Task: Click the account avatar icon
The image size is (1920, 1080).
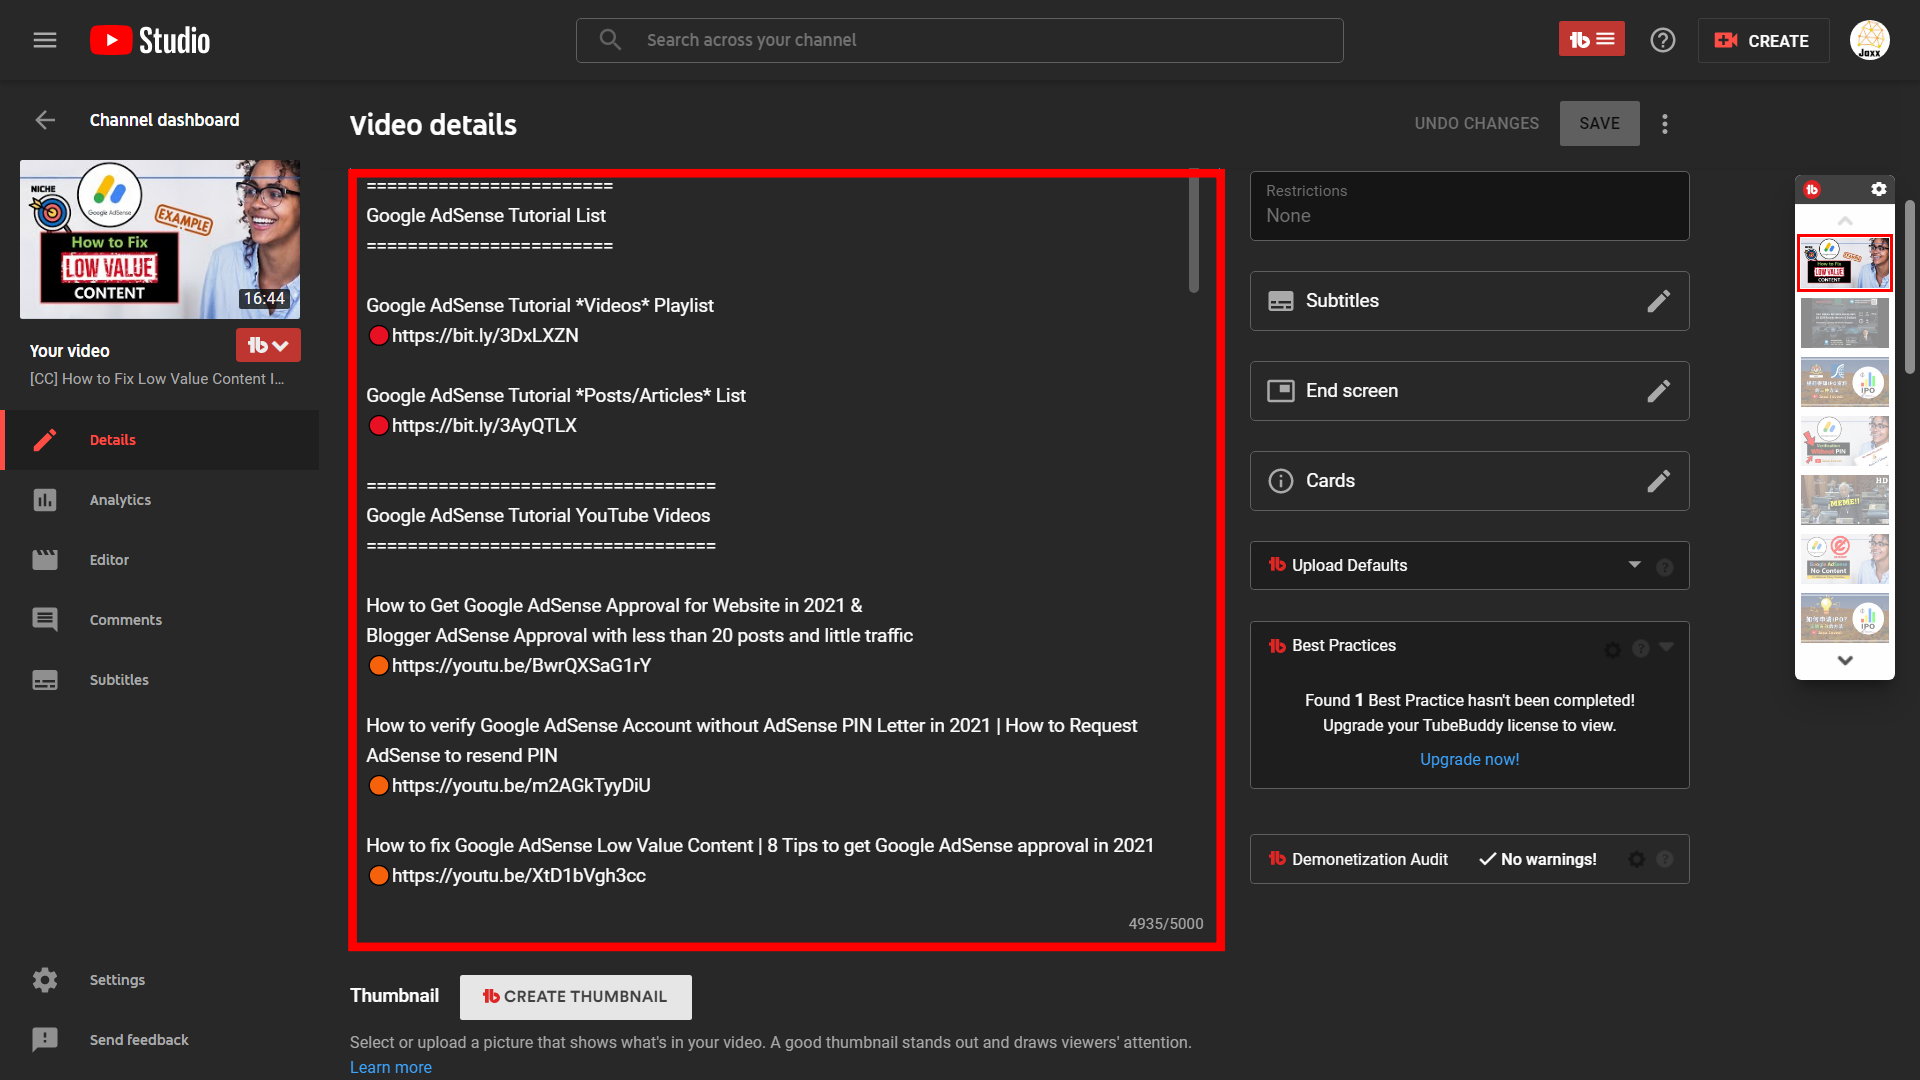Action: click(1869, 40)
